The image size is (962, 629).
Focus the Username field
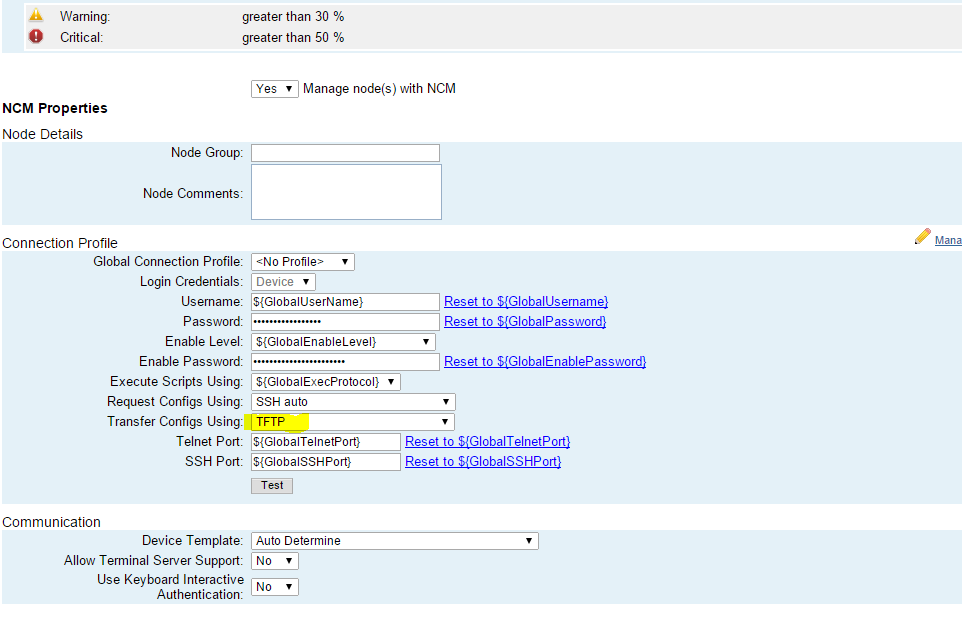tap(345, 302)
